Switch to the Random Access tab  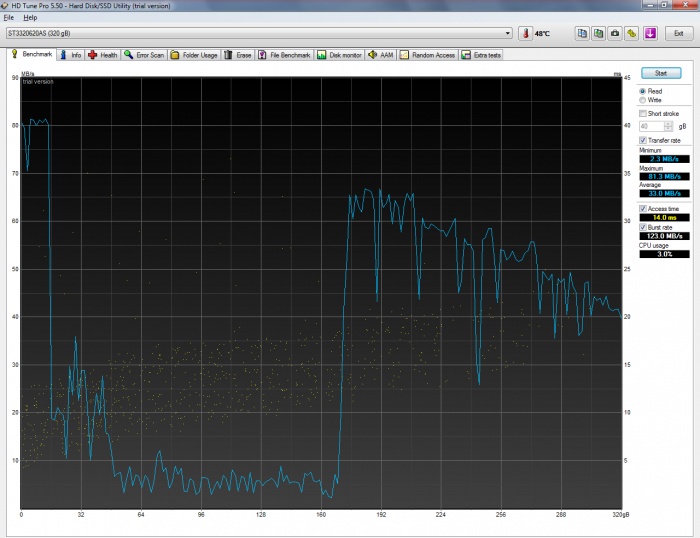click(x=427, y=55)
